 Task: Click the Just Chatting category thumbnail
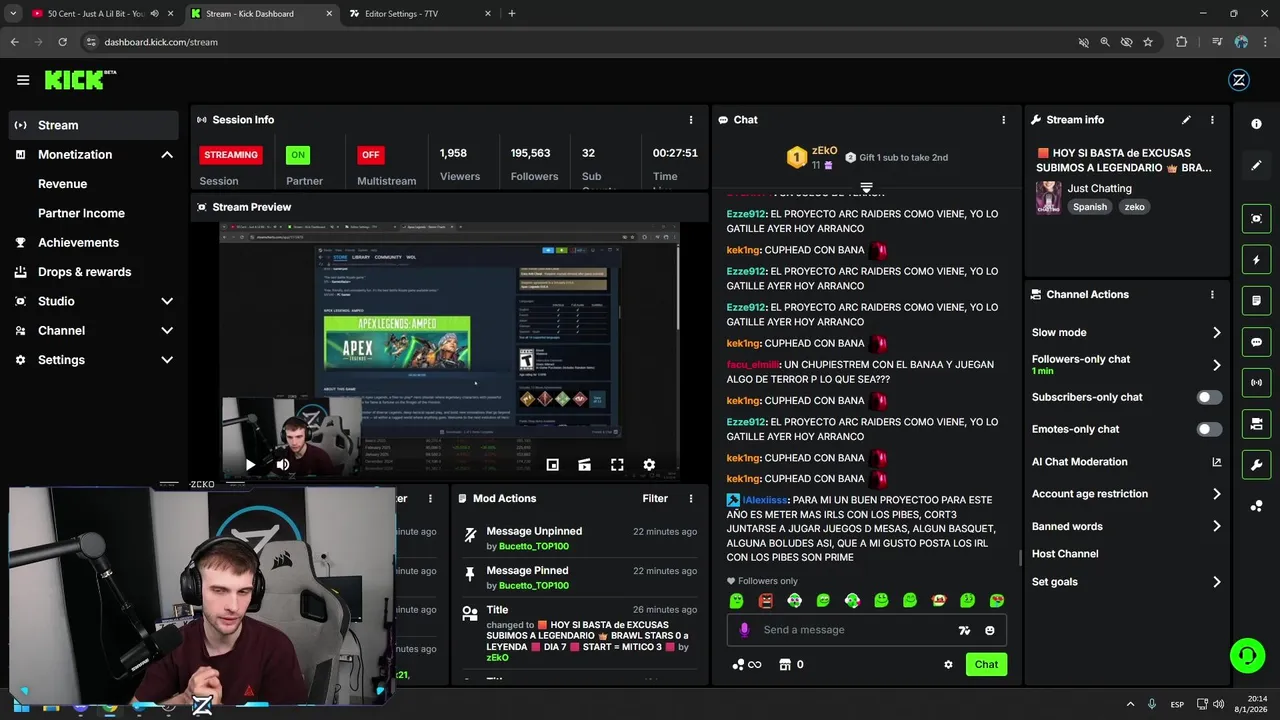(1048, 197)
